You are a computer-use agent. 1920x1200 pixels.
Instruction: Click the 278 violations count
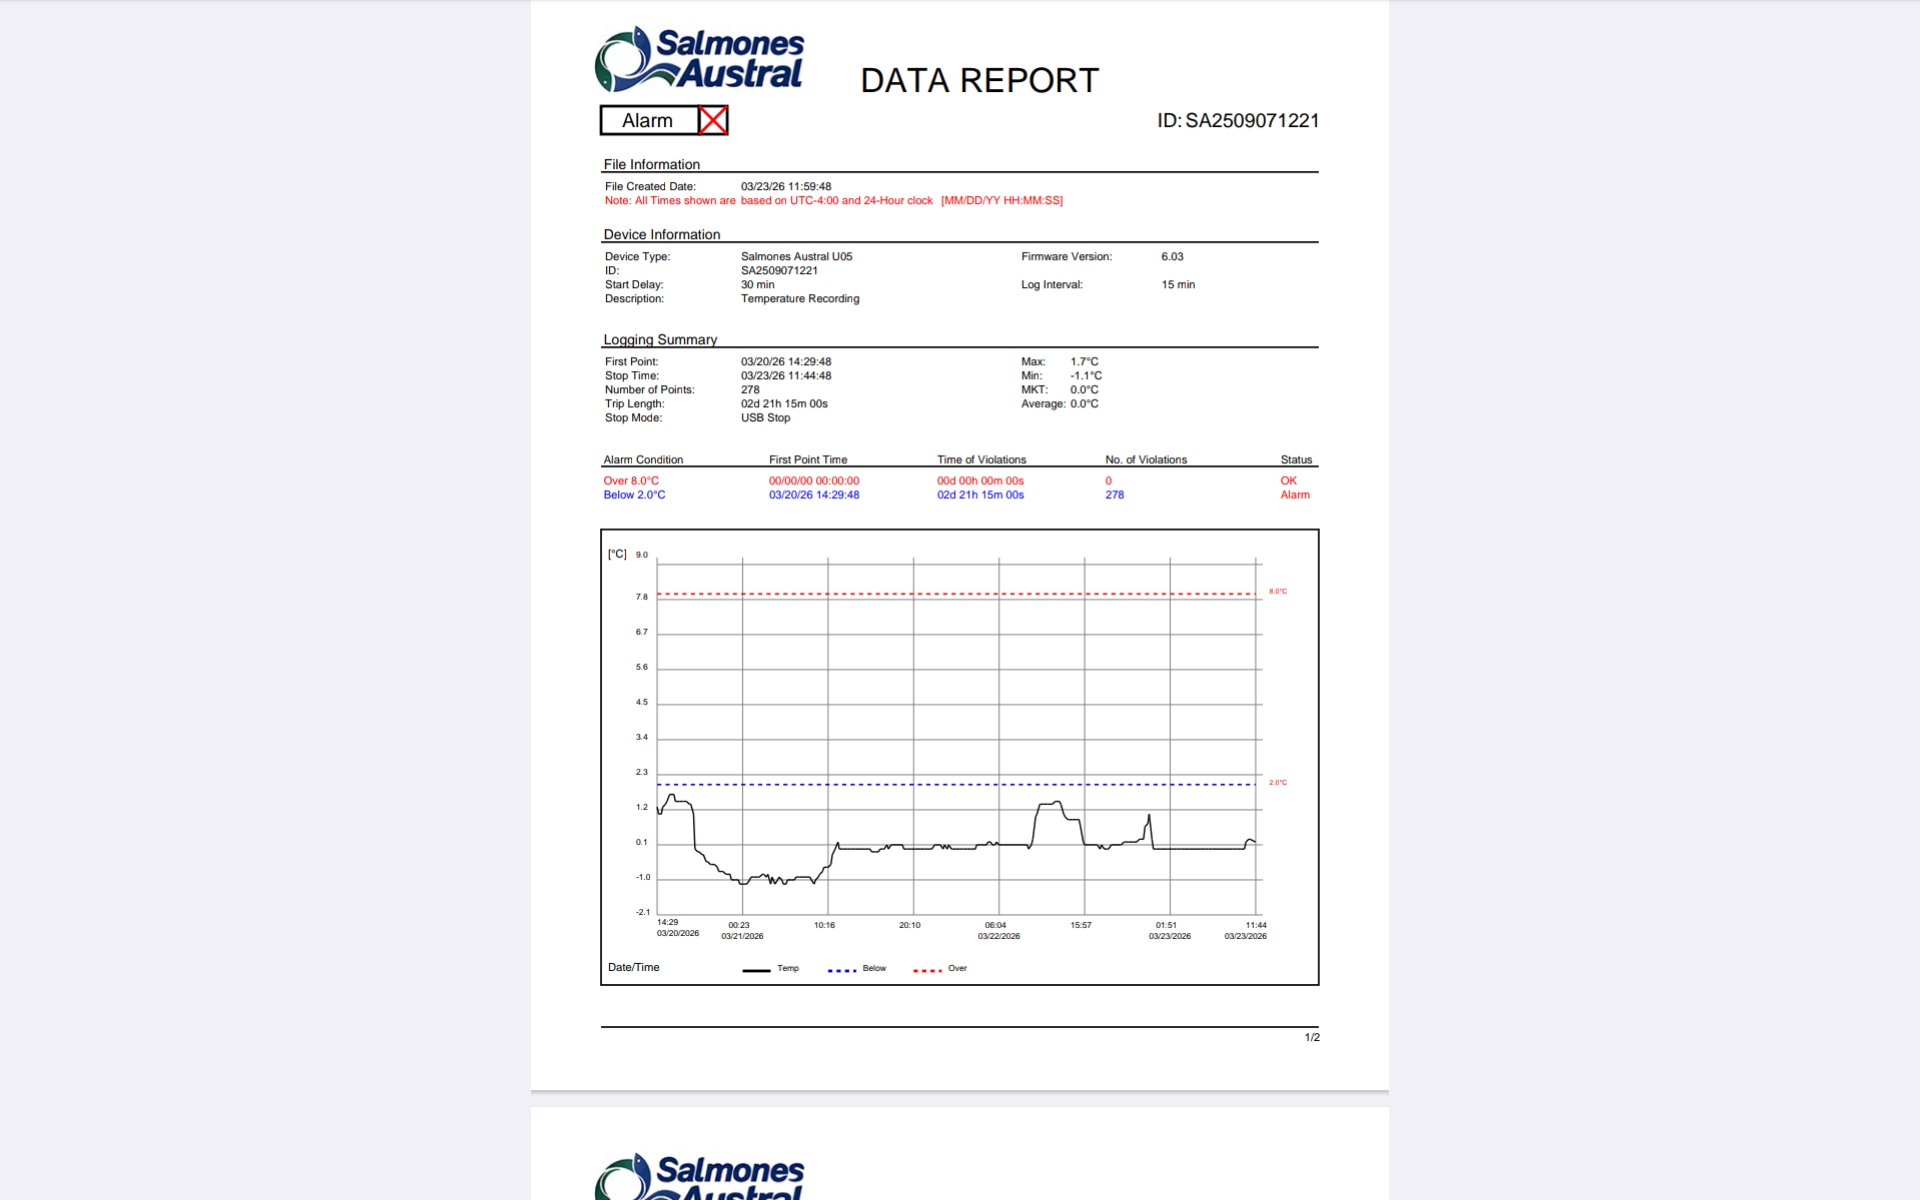point(1114,495)
